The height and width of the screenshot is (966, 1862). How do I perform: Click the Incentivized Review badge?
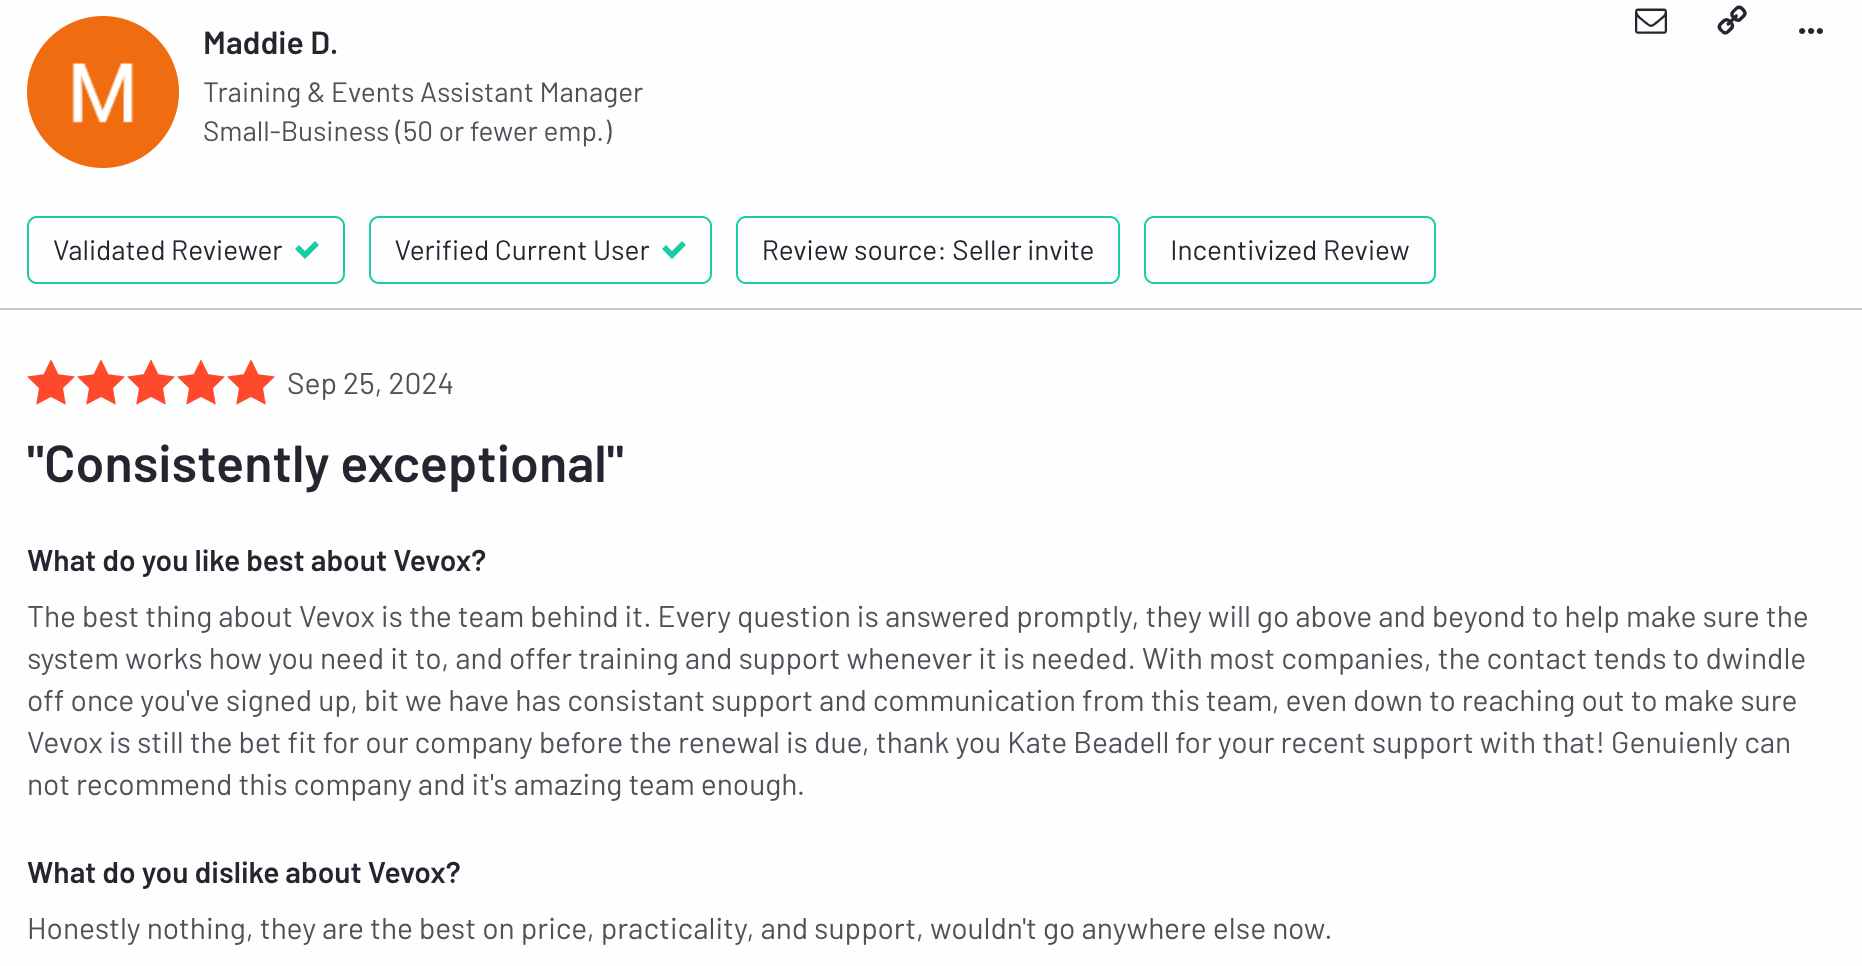point(1289,251)
